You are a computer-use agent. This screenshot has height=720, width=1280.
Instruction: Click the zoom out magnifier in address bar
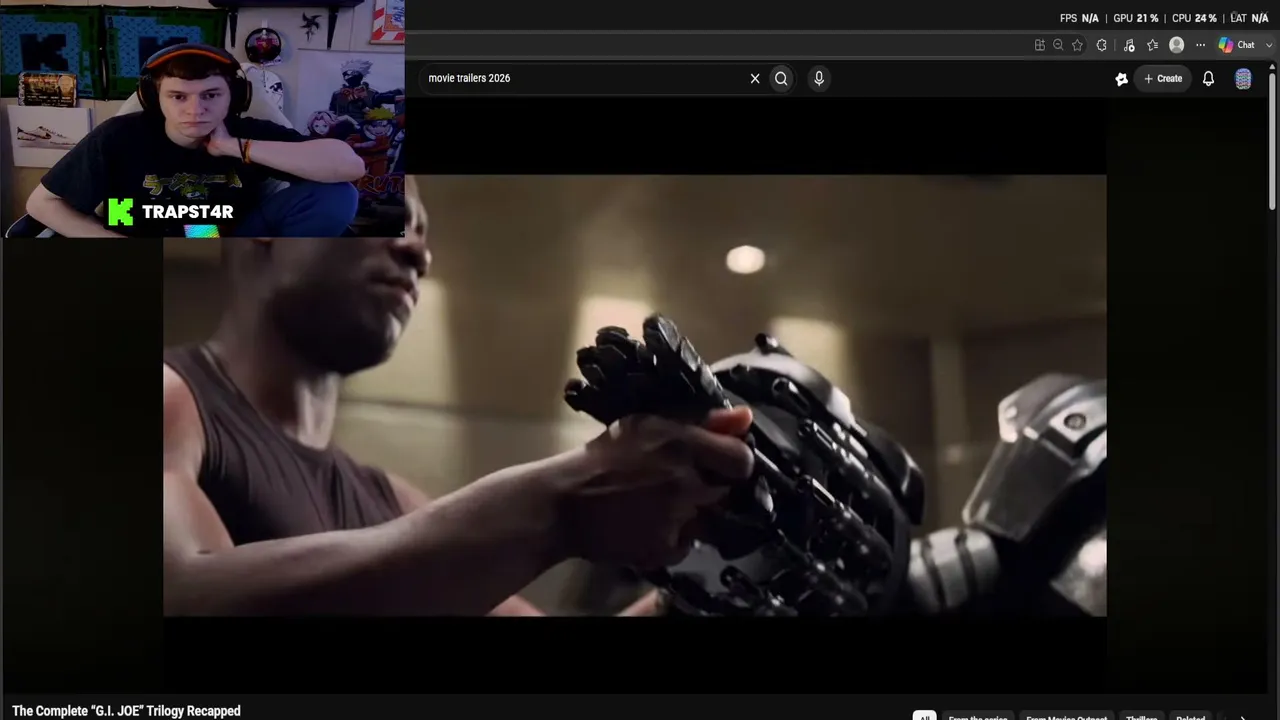1058,45
